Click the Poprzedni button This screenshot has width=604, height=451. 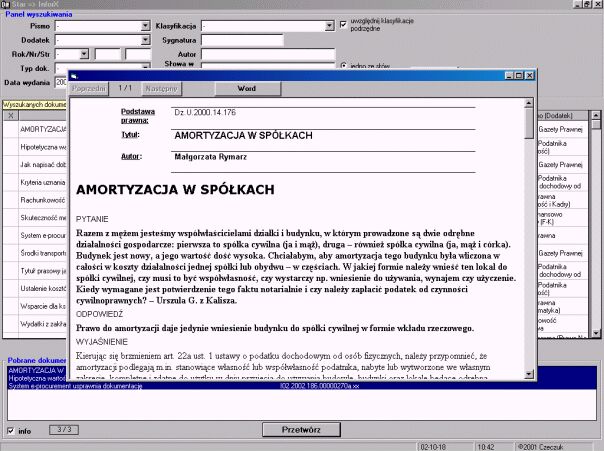coord(89,89)
